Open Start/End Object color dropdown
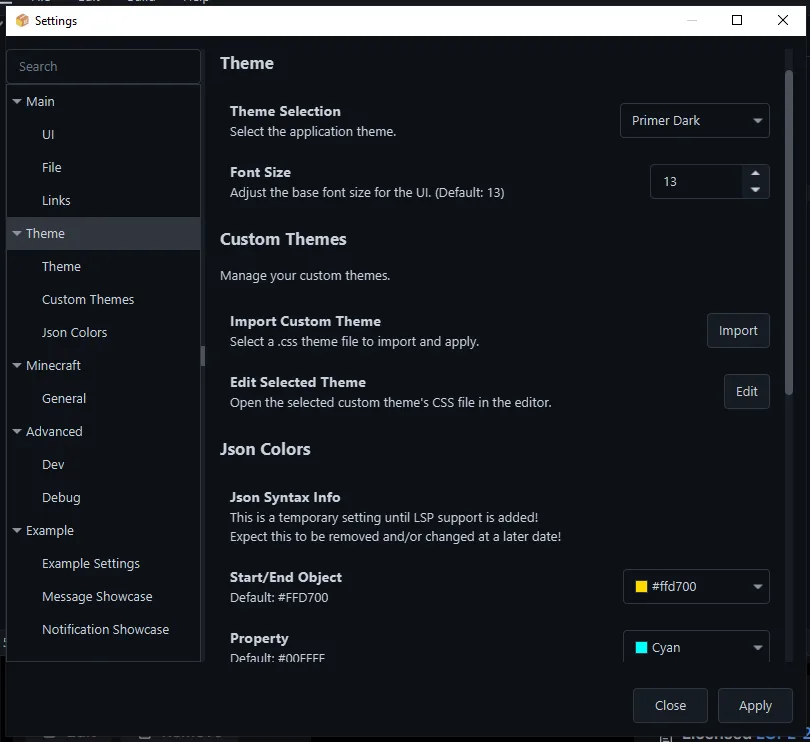Image resolution: width=810 pixels, height=742 pixels. 758,587
